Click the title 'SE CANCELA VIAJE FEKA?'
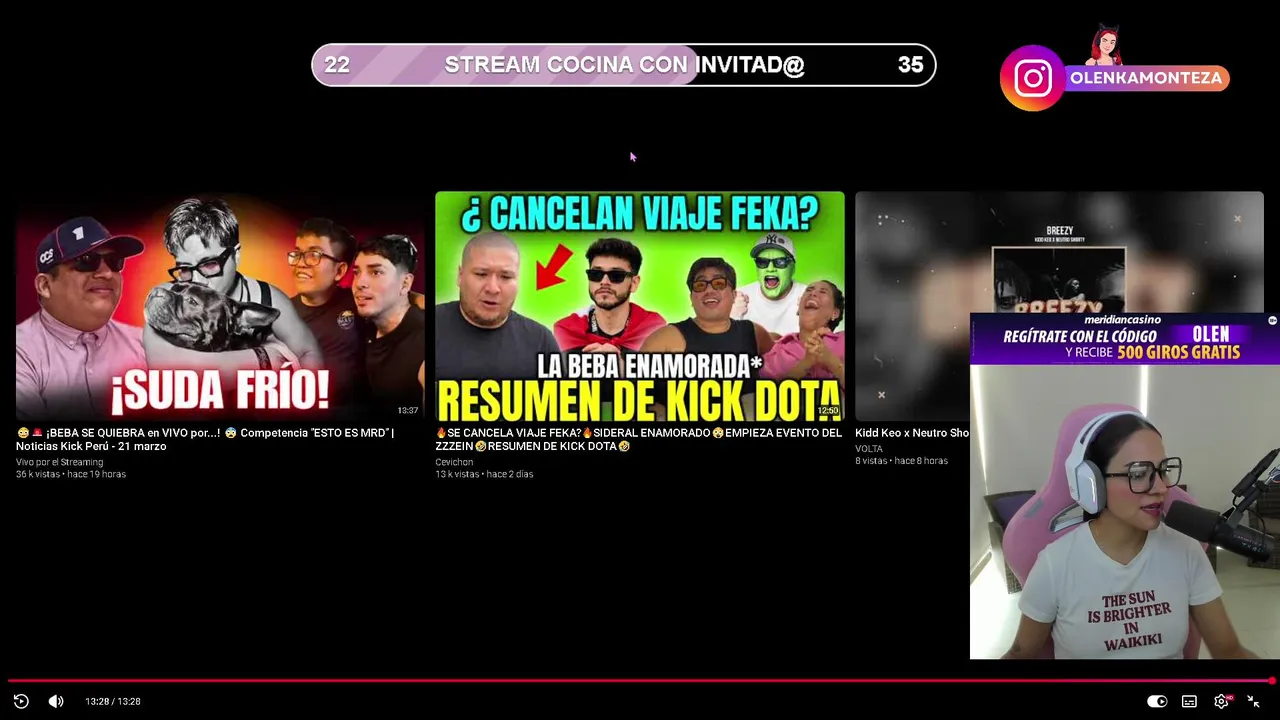1280x720 pixels. point(638,439)
